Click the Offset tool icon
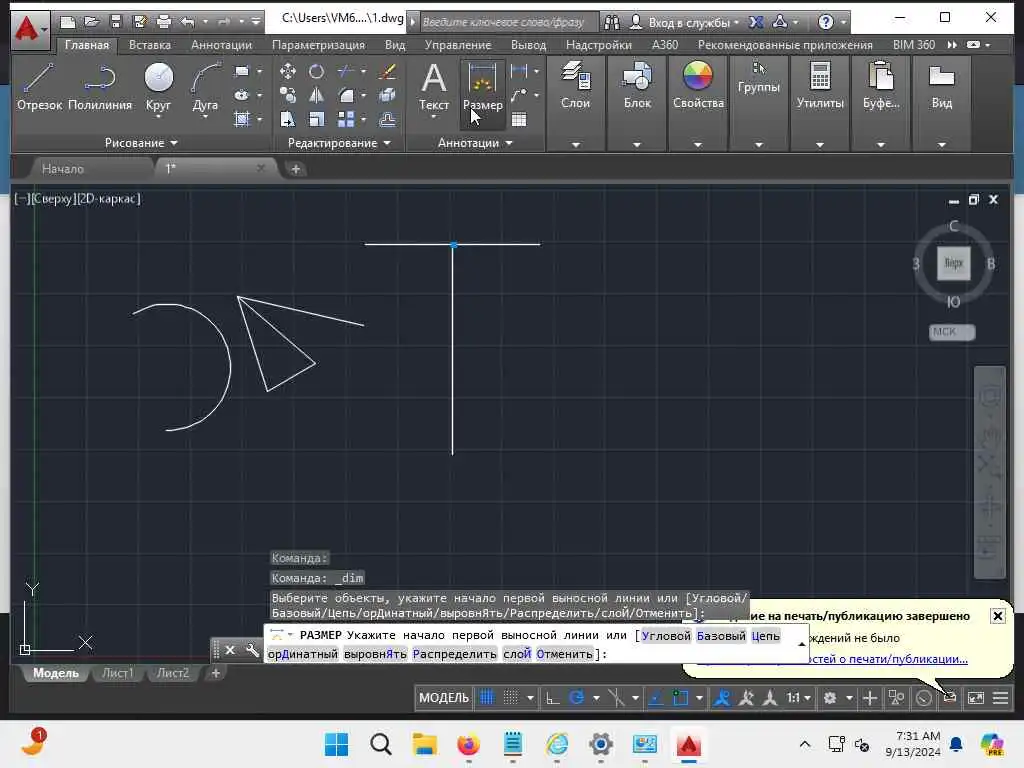The height and width of the screenshot is (768, 1024). (387, 120)
